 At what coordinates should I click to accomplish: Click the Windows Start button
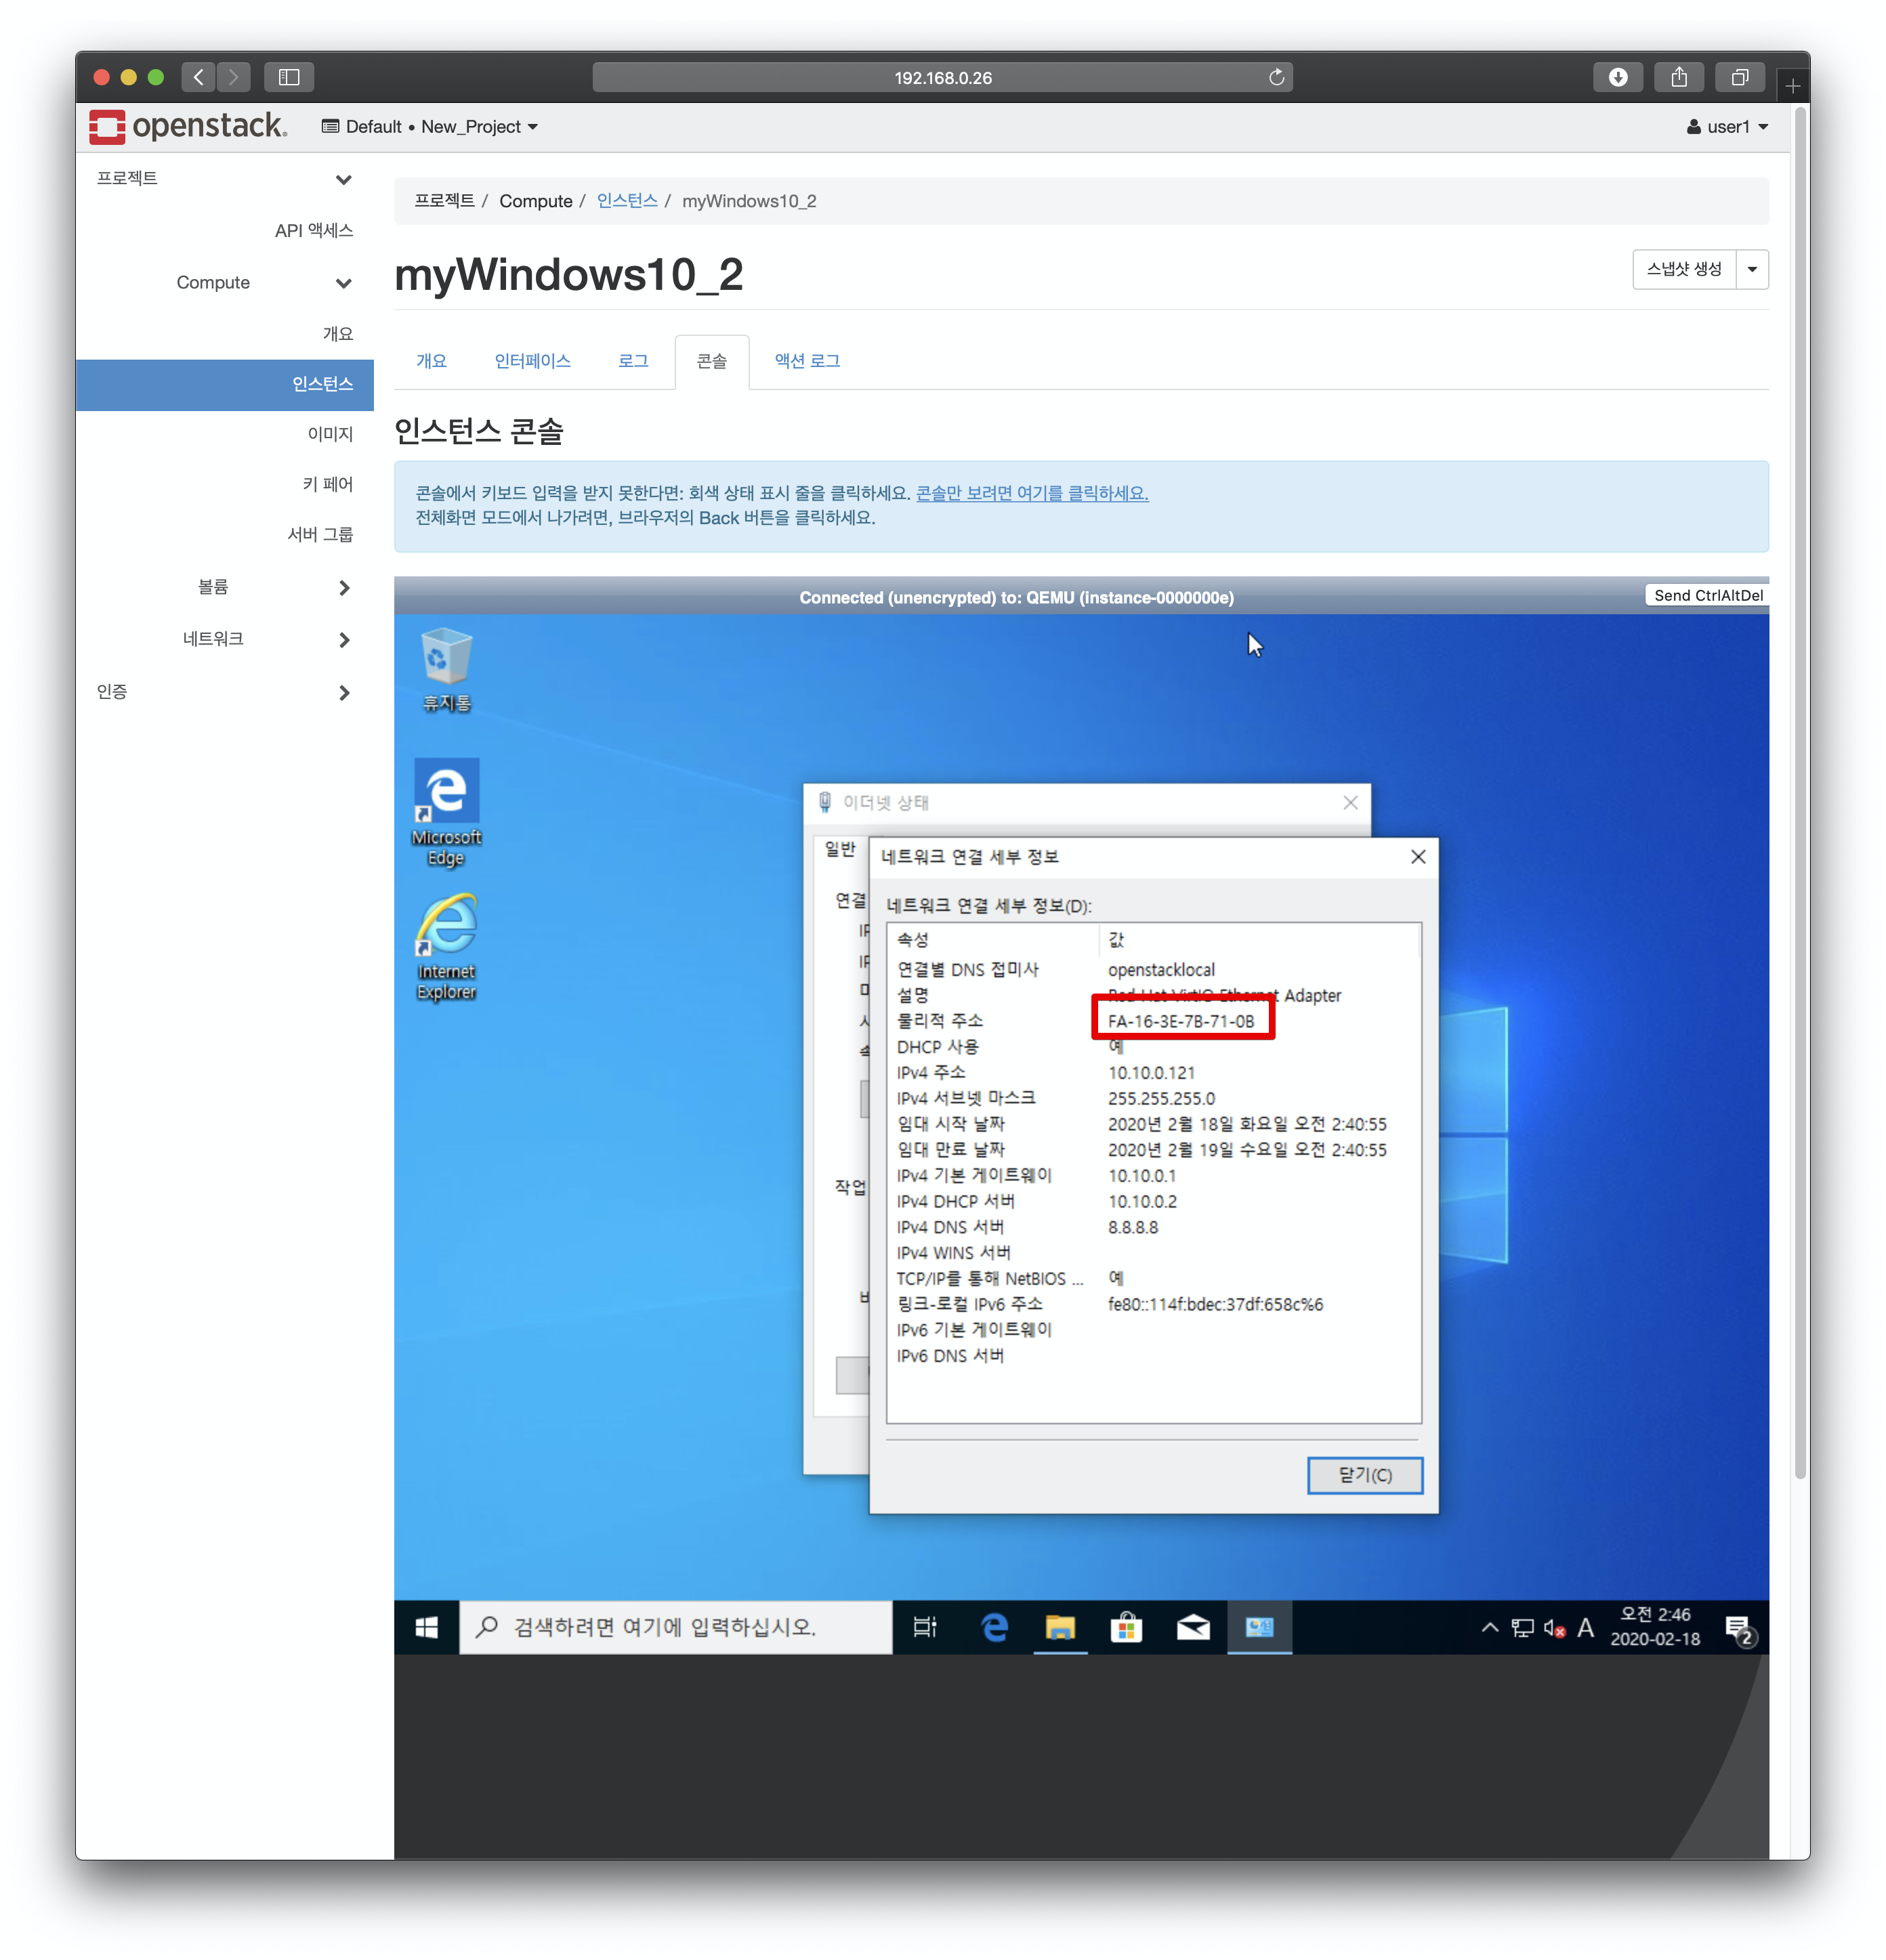click(426, 1627)
